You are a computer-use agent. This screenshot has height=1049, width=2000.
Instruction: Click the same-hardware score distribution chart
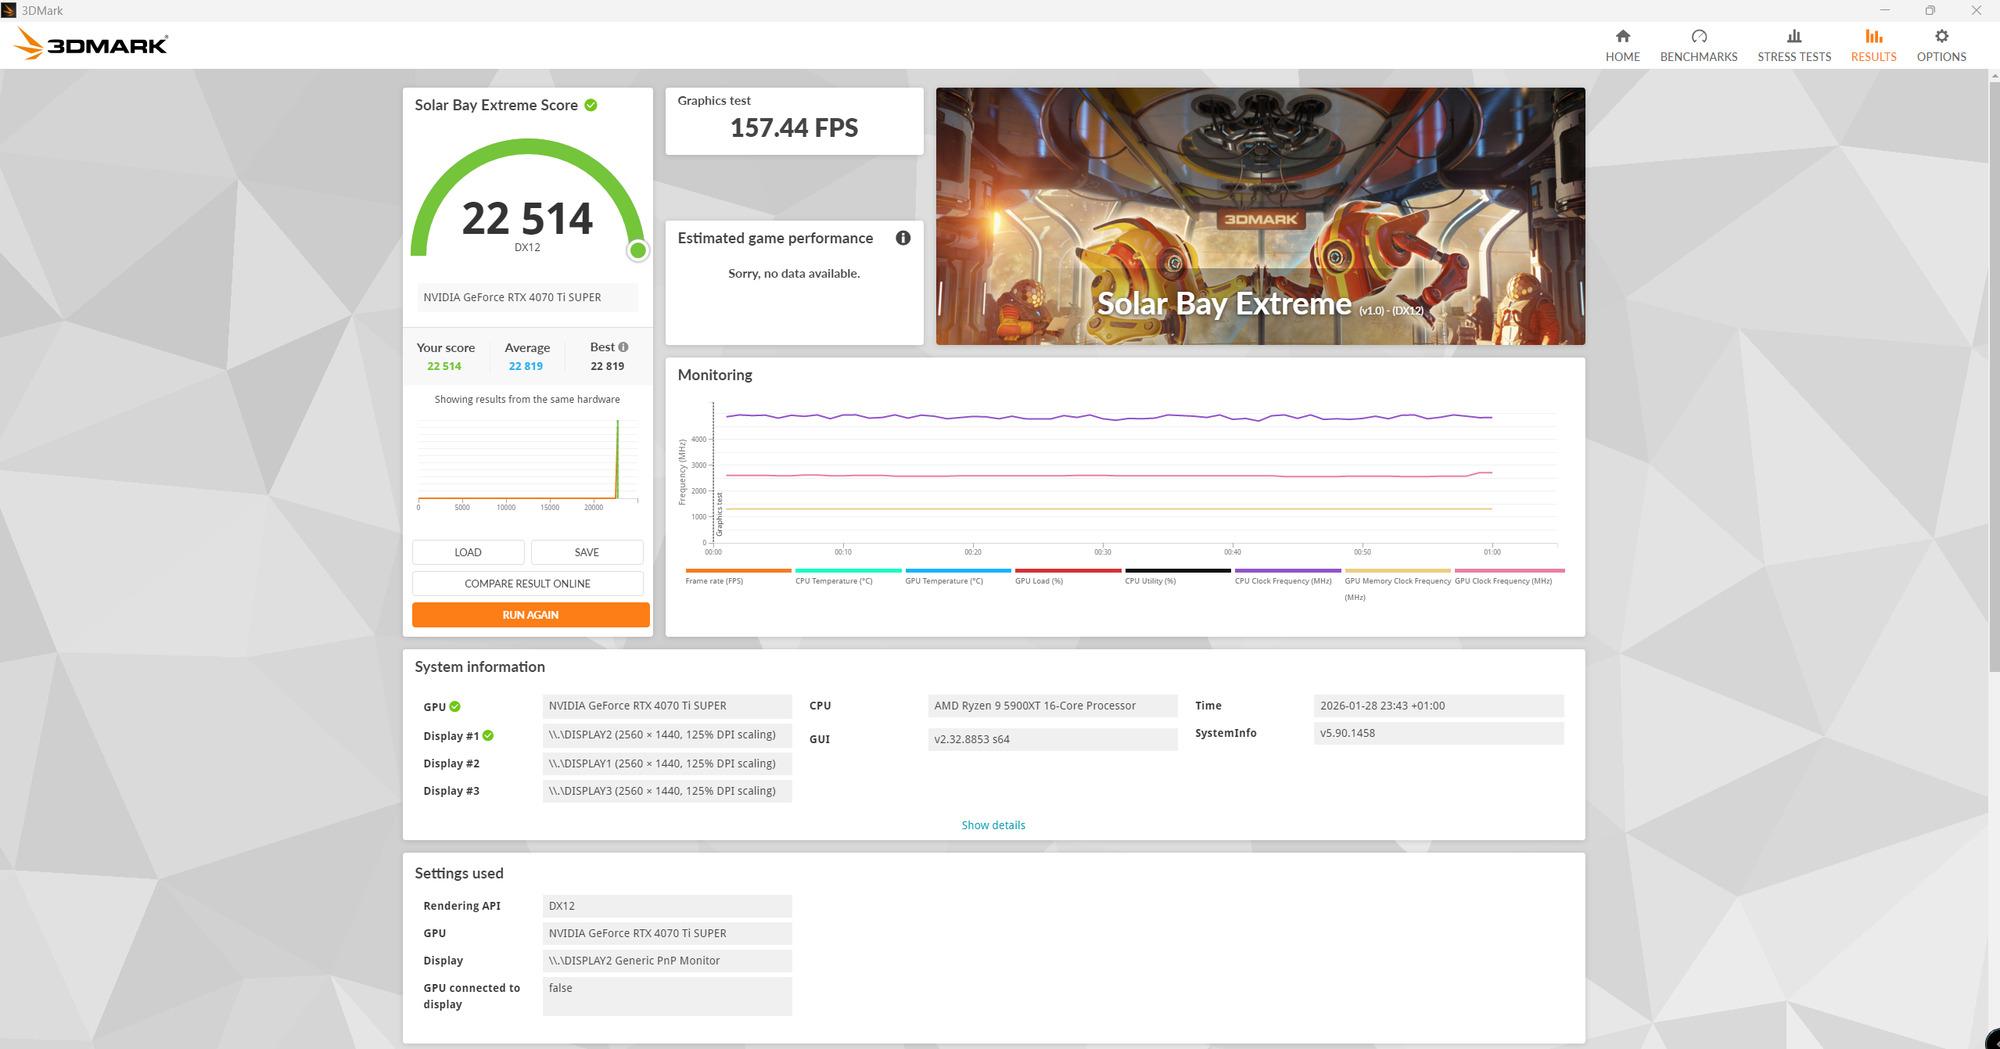(527, 460)
